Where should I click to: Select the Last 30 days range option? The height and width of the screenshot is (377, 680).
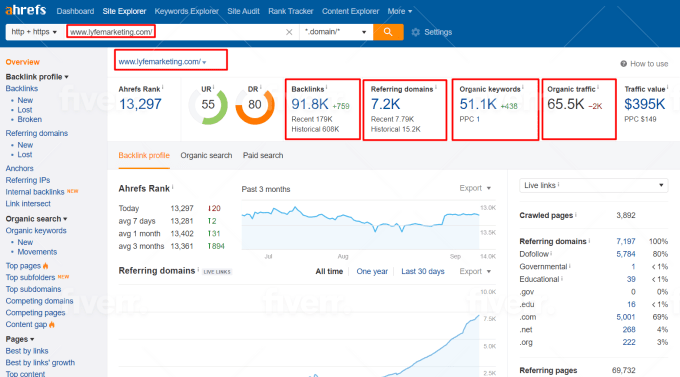coord(423,272)
